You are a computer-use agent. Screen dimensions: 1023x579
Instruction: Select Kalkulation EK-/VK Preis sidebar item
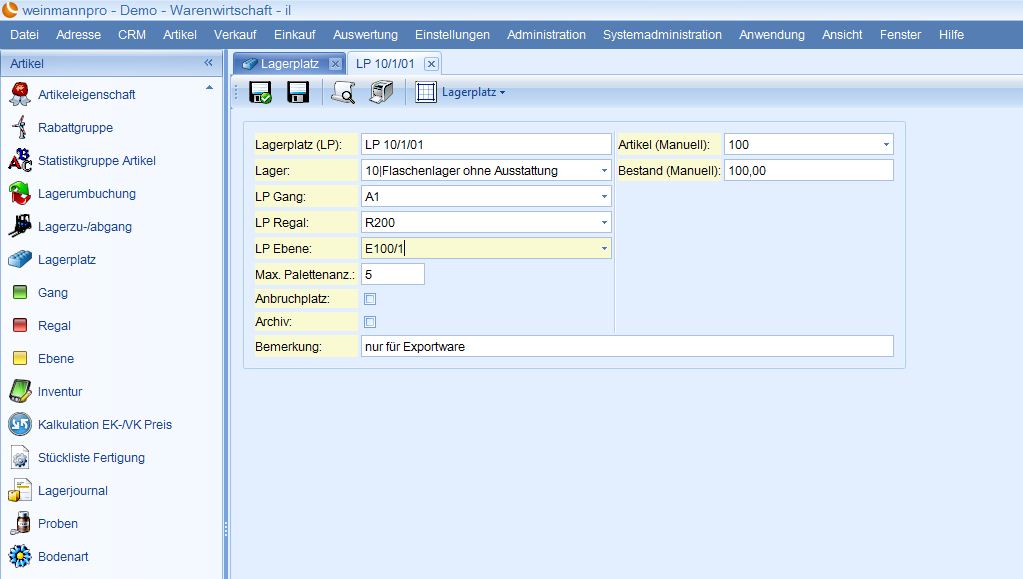click(104, 425)
